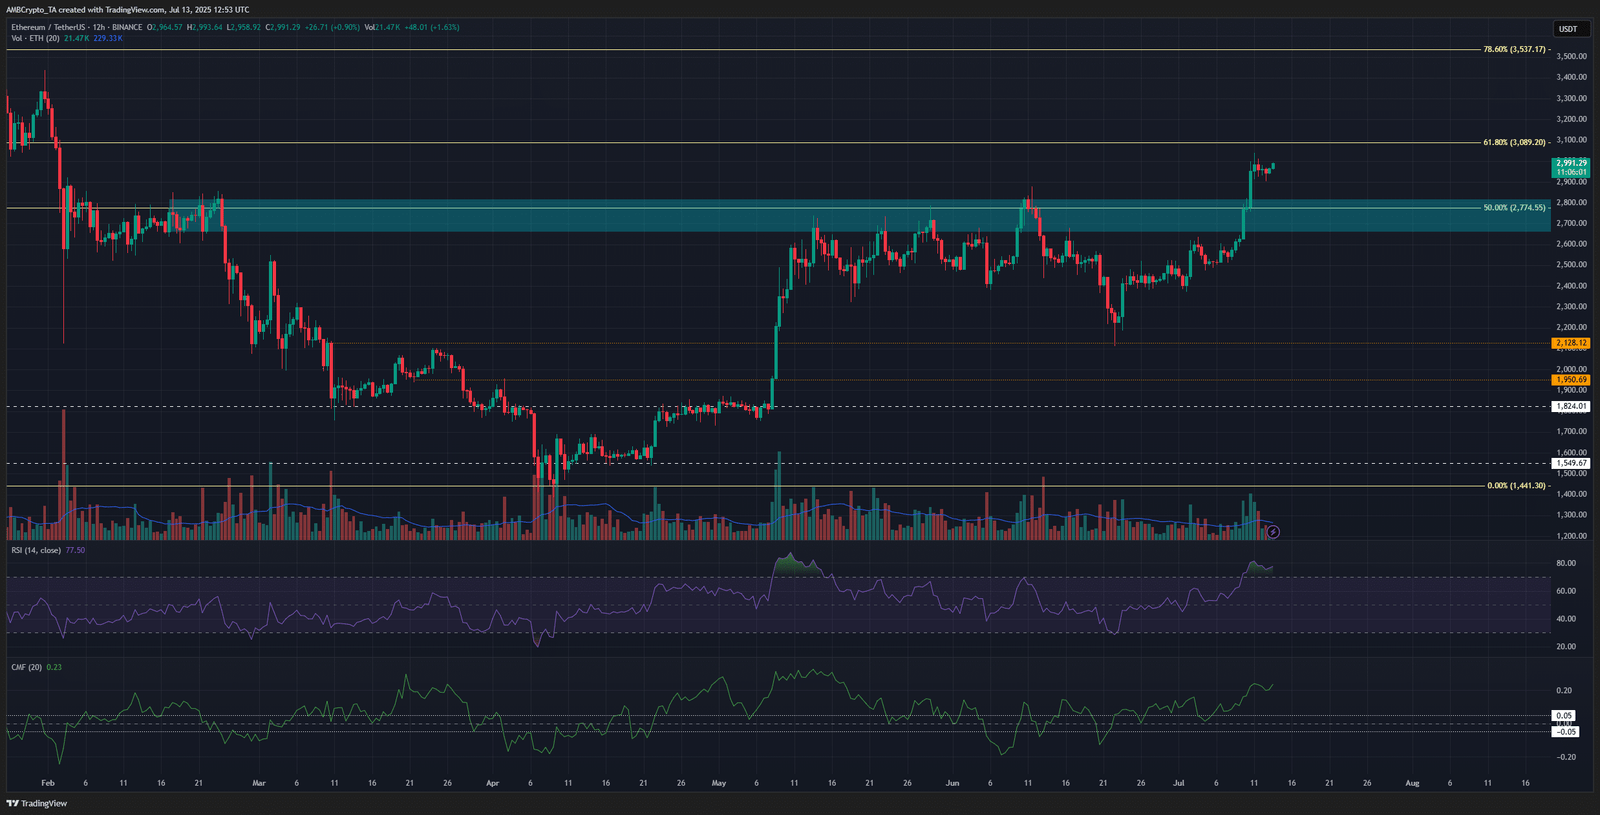This screenshot has width=1600, height=815.
Task: Open the USDT currency selector
Action: [1568, 29]
